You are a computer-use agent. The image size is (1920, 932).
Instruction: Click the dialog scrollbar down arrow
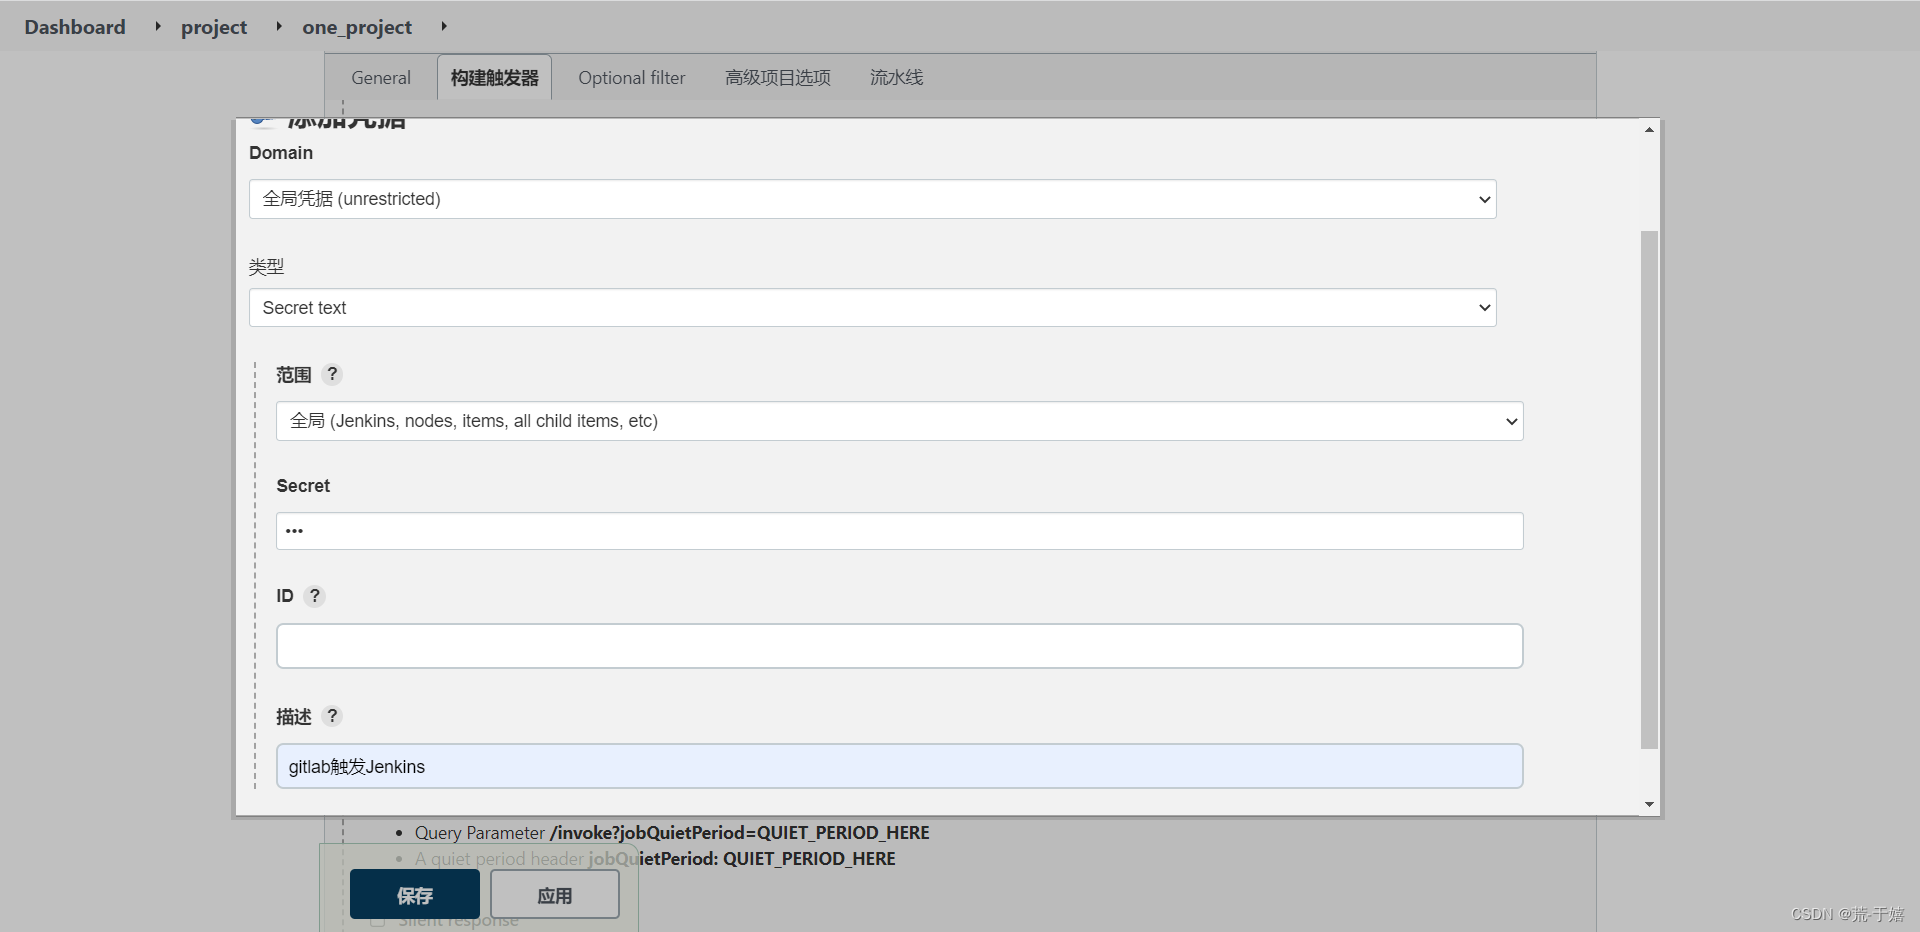pyautogui.click(x=1649, y=804)
